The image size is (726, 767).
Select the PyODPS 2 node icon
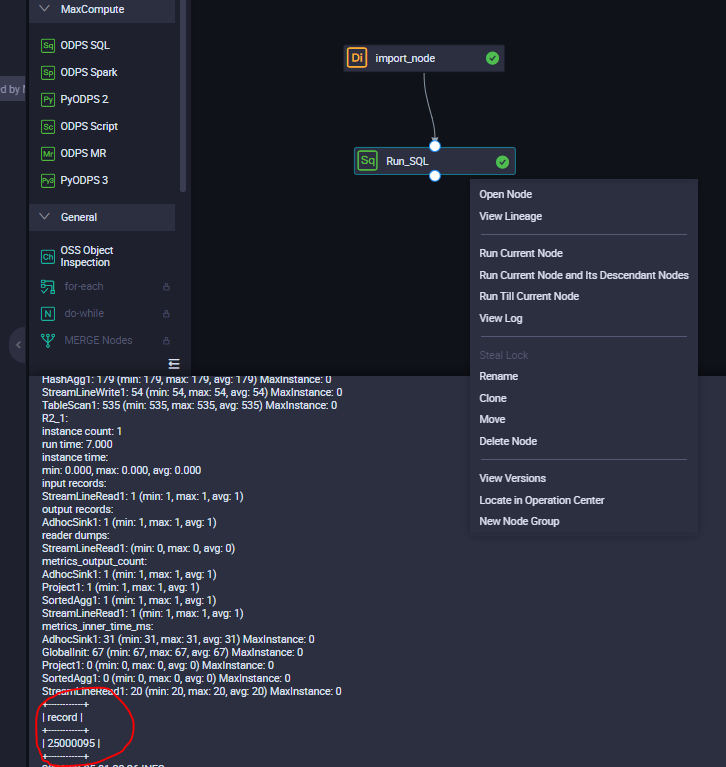[x=48, y=99]
